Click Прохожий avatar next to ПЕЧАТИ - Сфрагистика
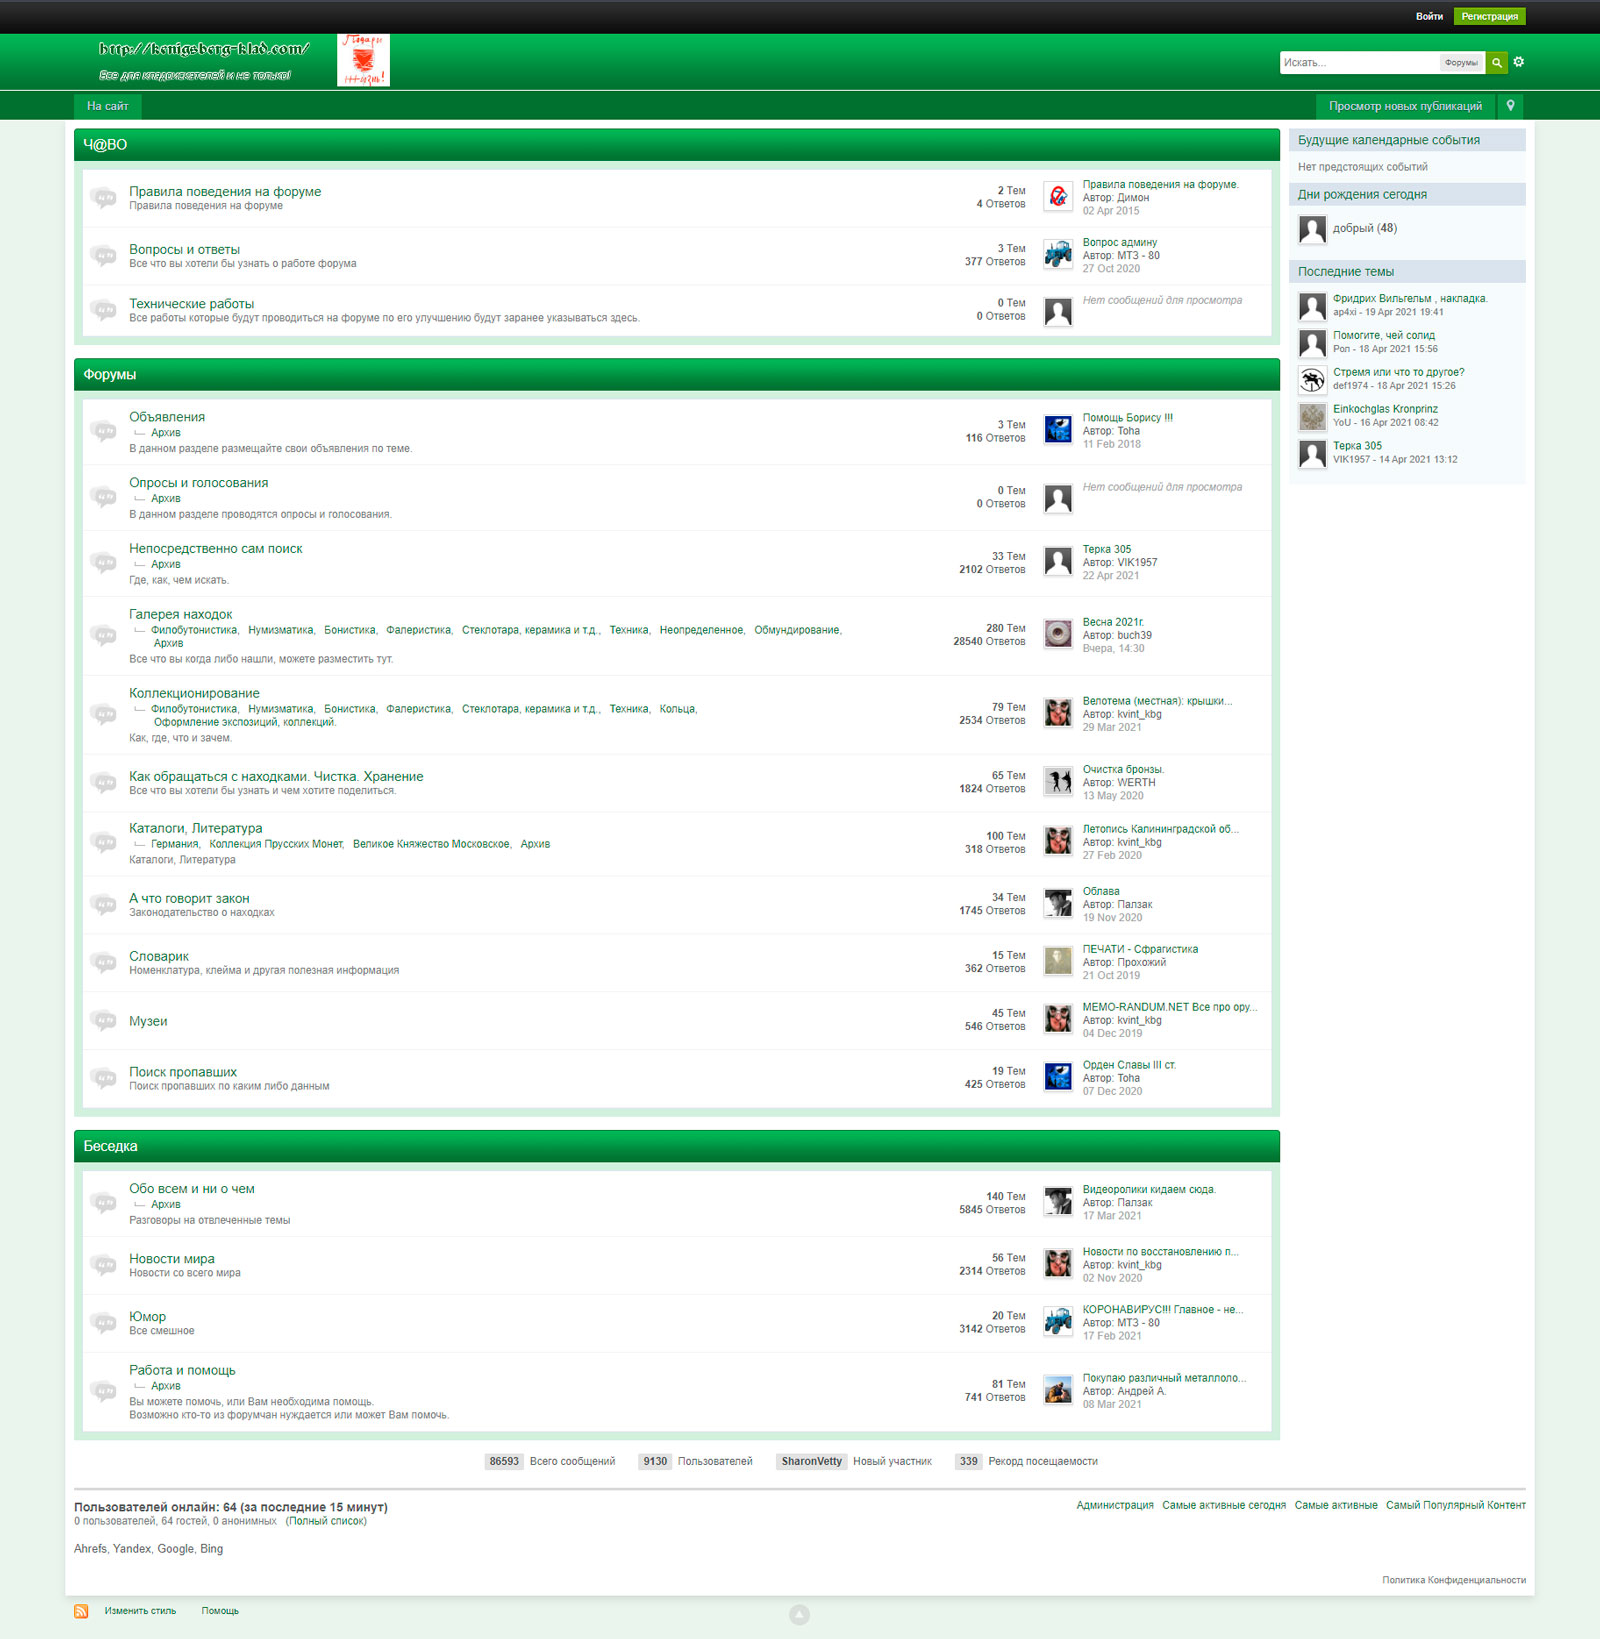 coord(1058,961)
